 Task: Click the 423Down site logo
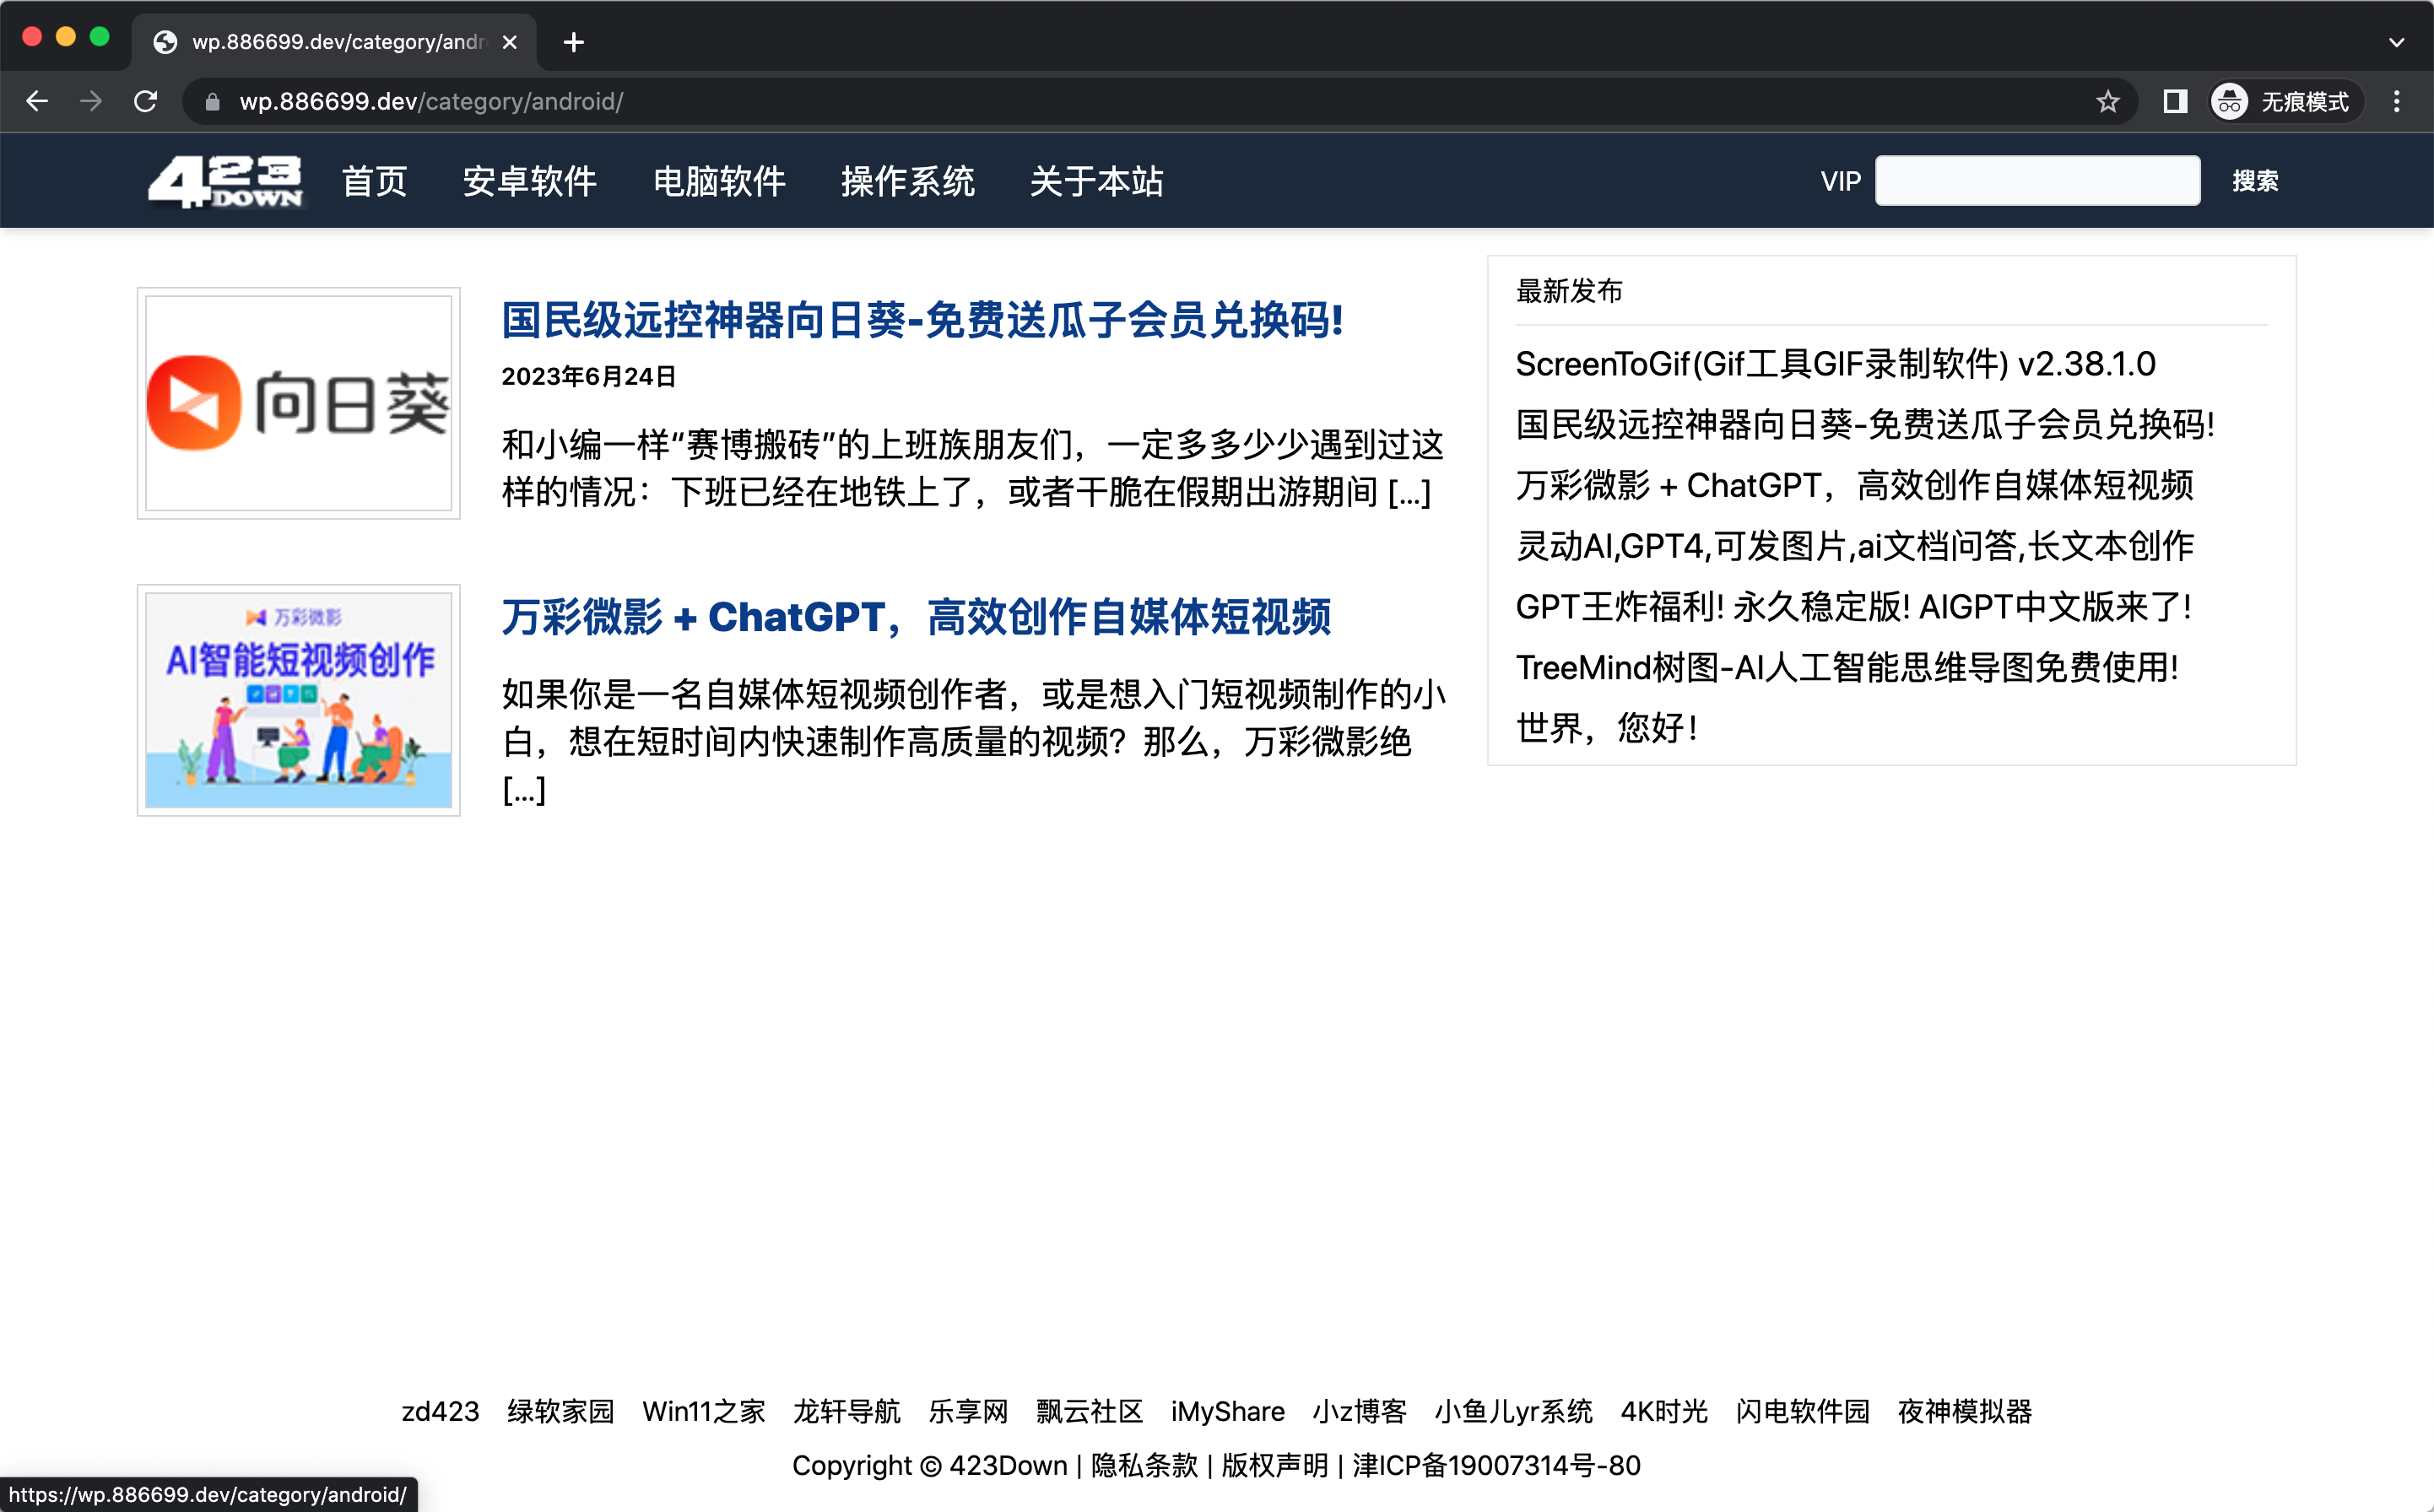click(225, 181)
